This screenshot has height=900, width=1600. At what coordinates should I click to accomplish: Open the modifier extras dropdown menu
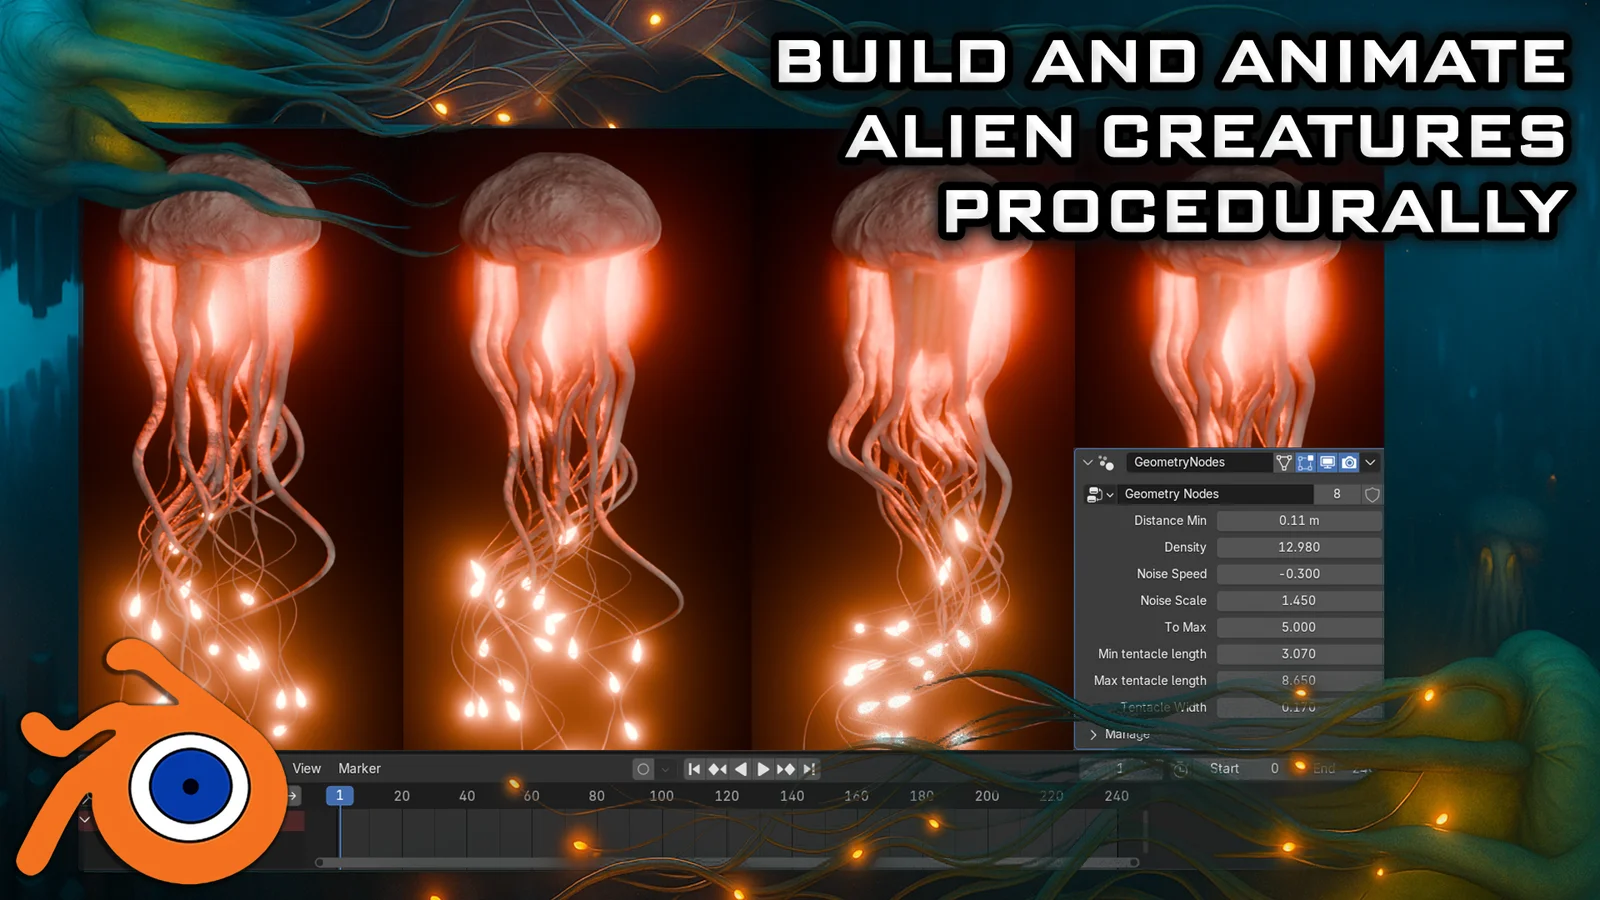(1370, 462)
